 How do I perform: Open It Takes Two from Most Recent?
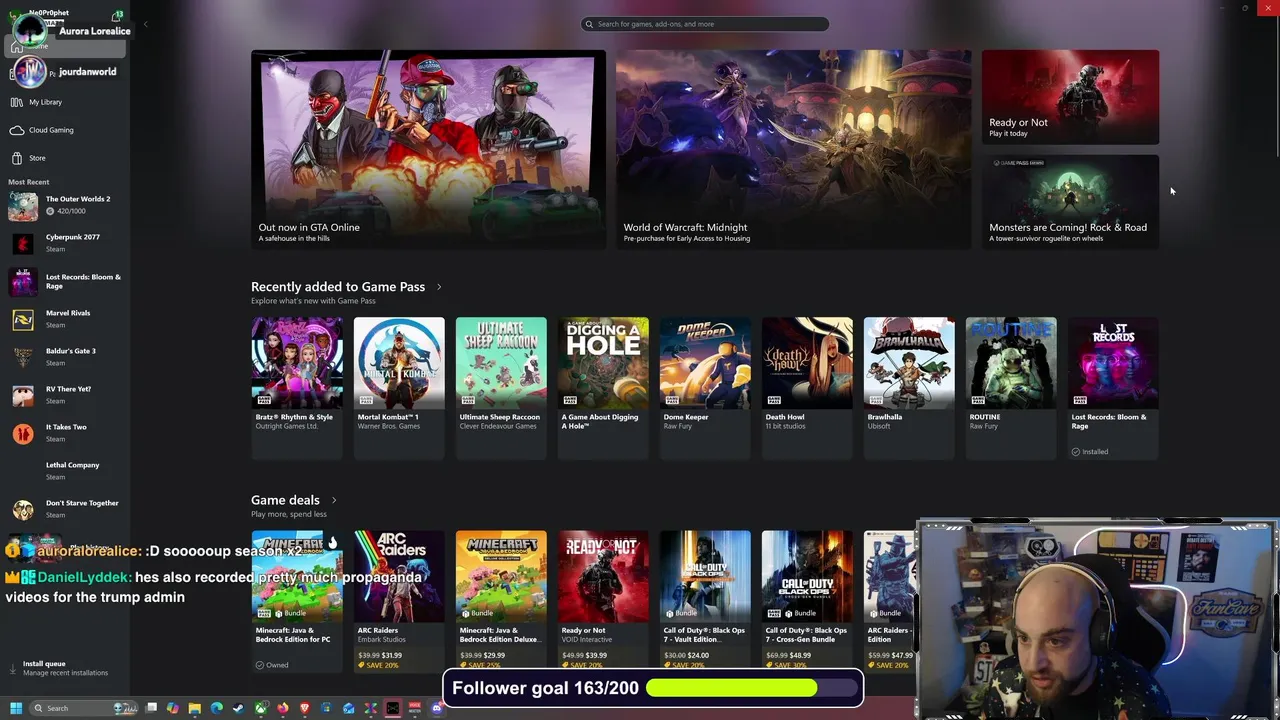(x=65, y=433)
